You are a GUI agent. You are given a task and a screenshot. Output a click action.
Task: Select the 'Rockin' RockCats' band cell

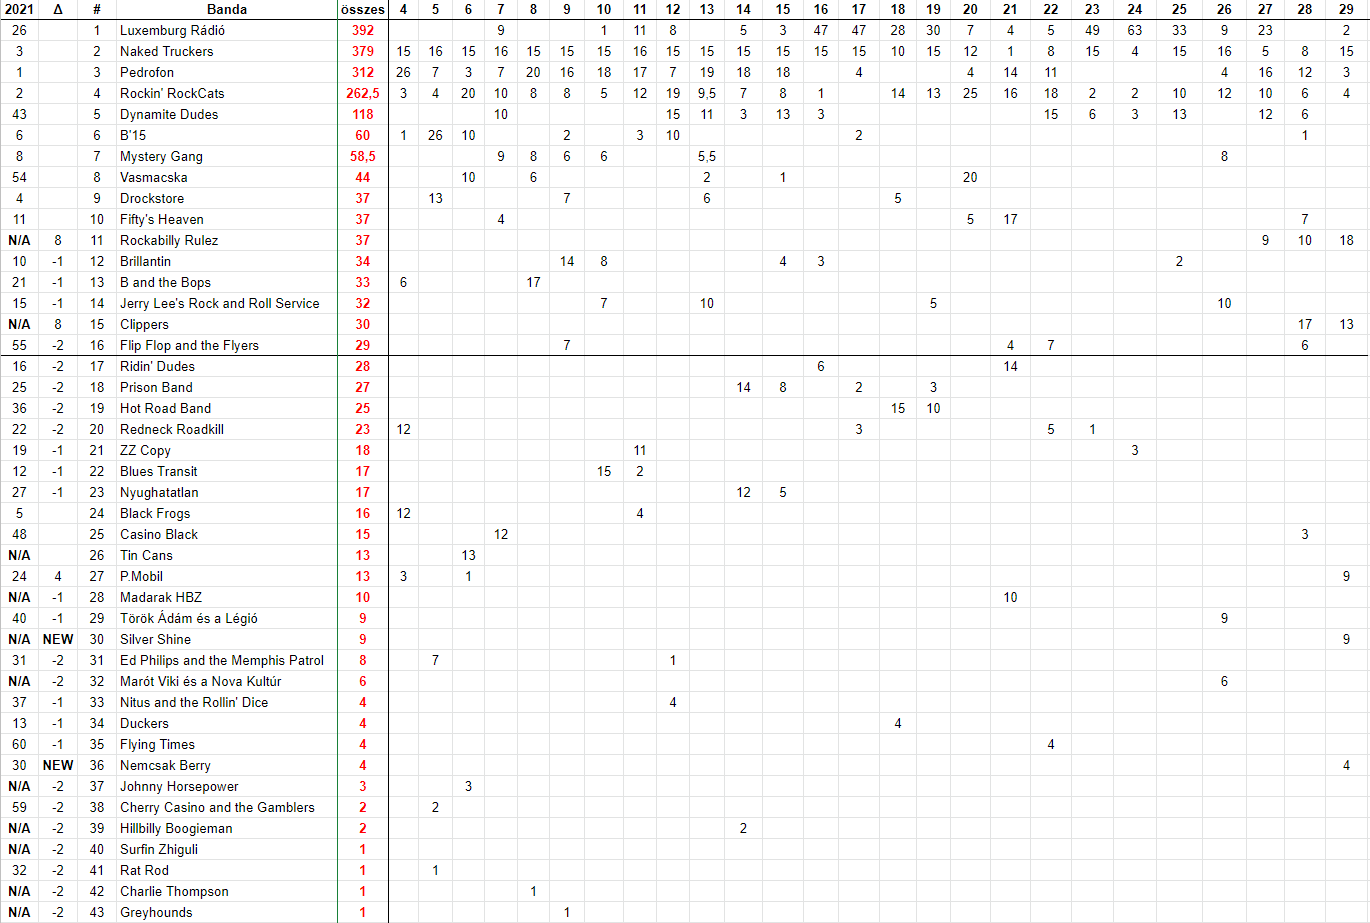pyautogui.click(x=172, y=93)
